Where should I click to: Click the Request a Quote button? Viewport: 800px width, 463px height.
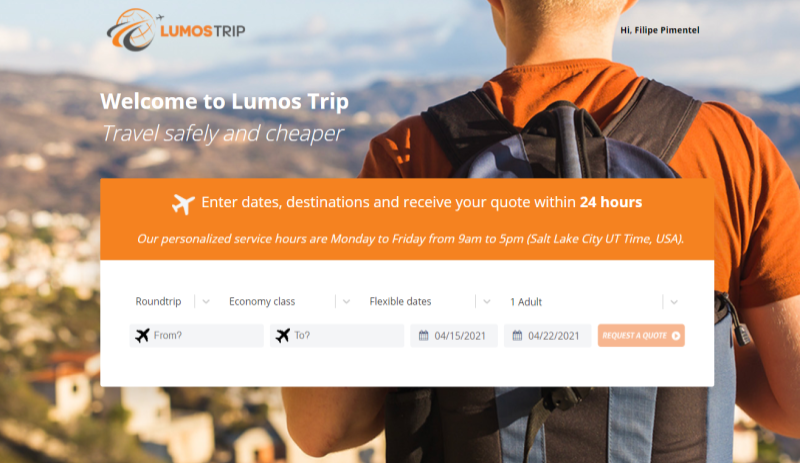(641, 335)
